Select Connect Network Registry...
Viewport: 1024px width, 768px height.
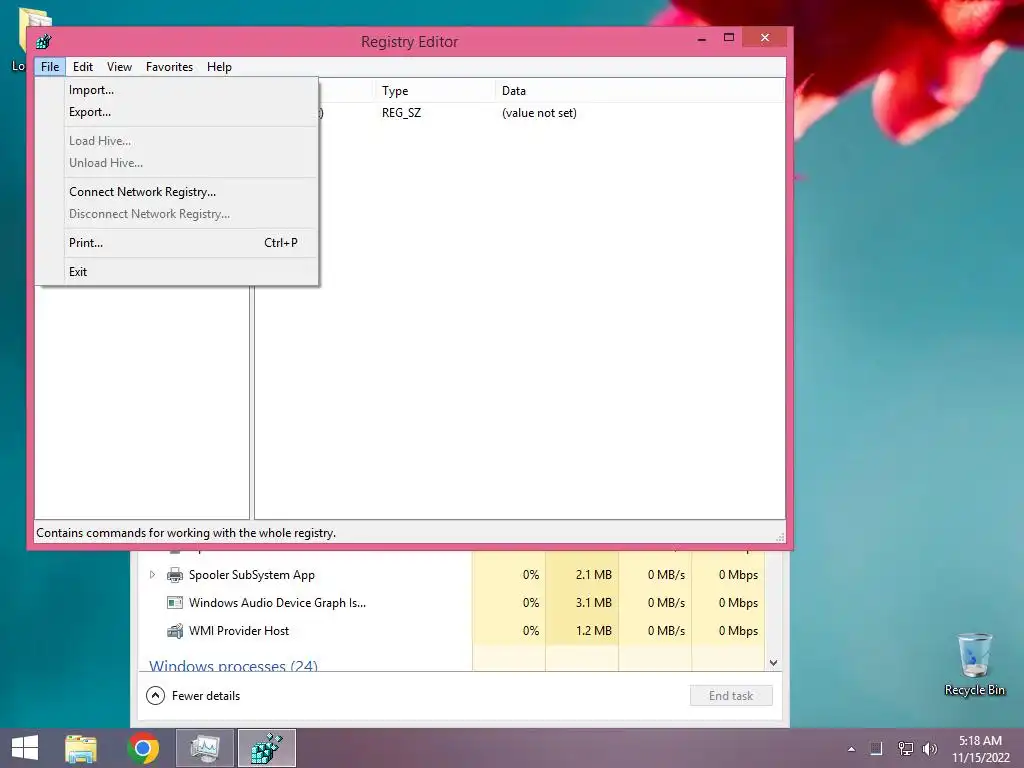click(x=176, y=192)
